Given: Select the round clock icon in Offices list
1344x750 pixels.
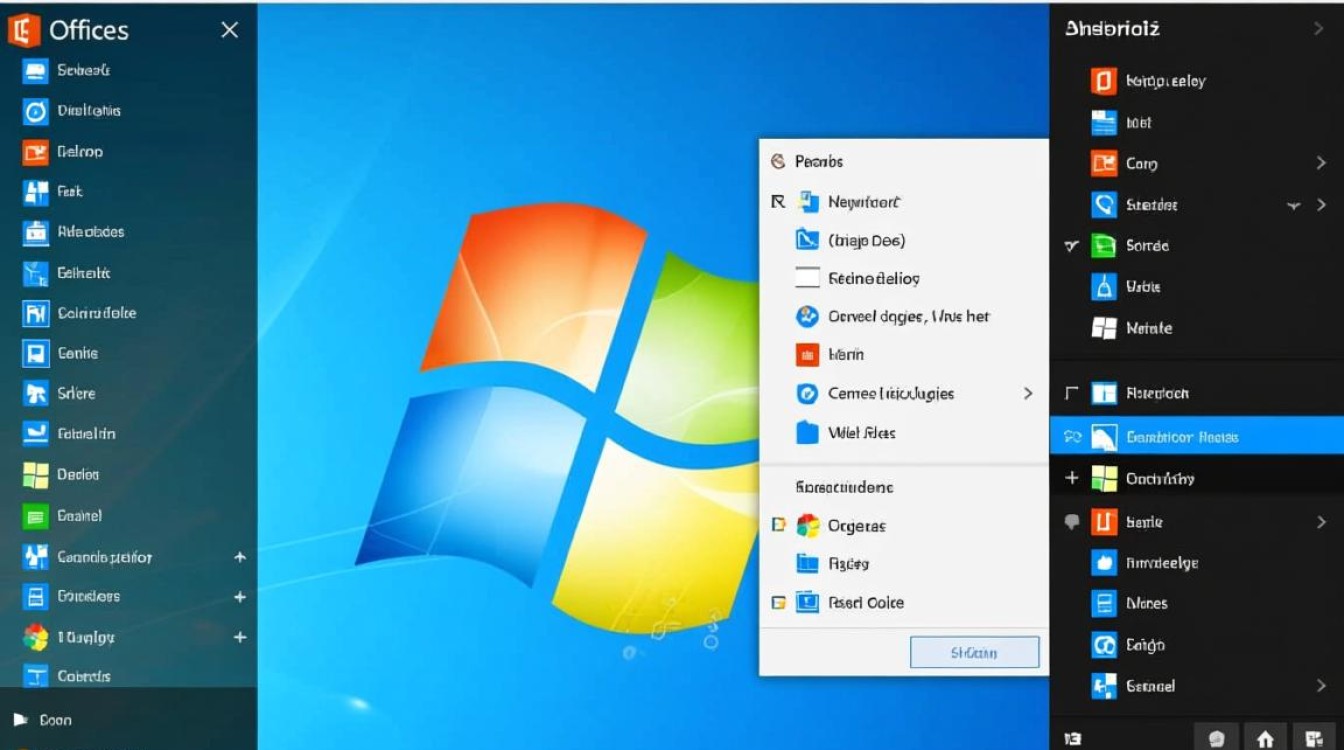Looking at the screenshot, I should (x=36, y=112).
